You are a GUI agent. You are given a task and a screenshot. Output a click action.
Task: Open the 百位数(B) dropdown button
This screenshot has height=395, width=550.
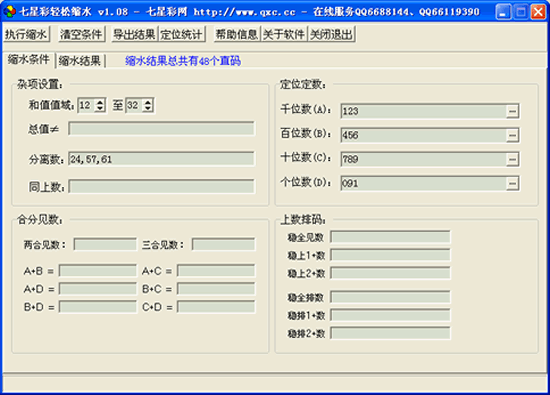tap(512, 135)
